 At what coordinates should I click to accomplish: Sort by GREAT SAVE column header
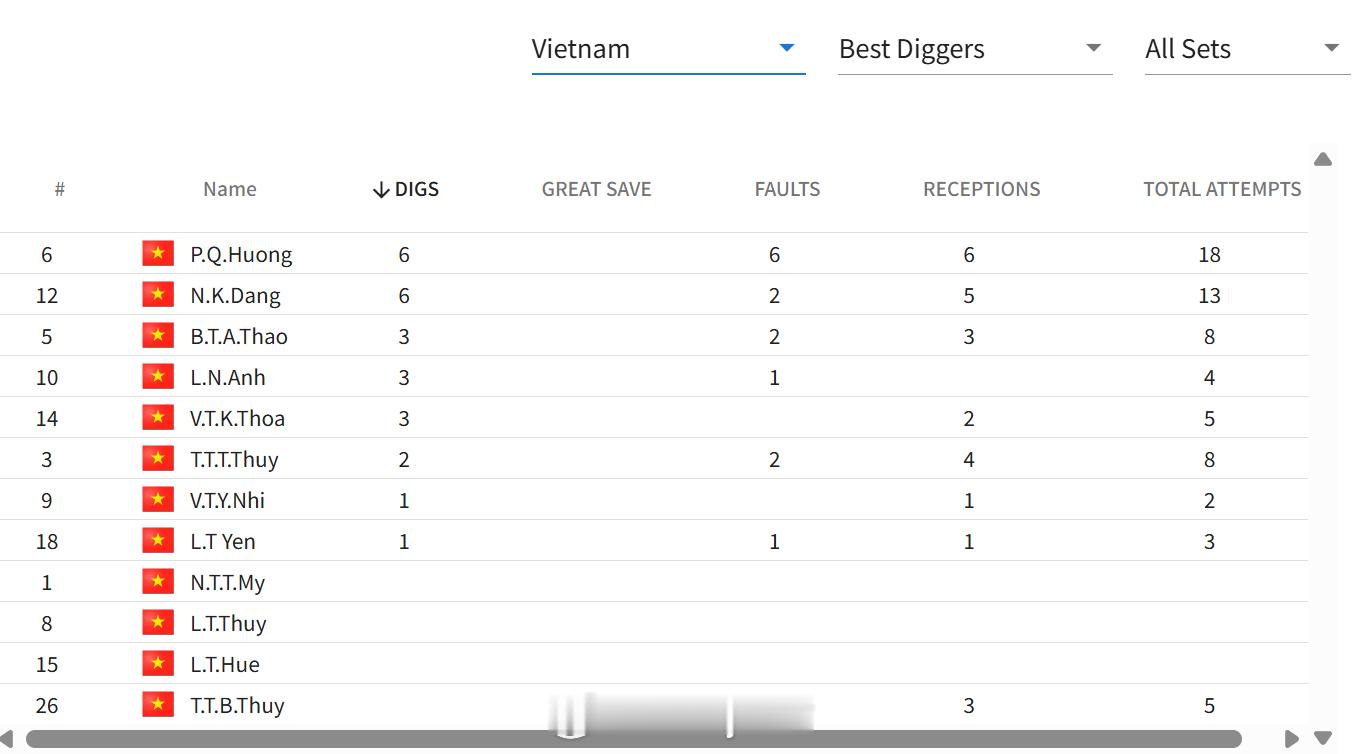596,189
